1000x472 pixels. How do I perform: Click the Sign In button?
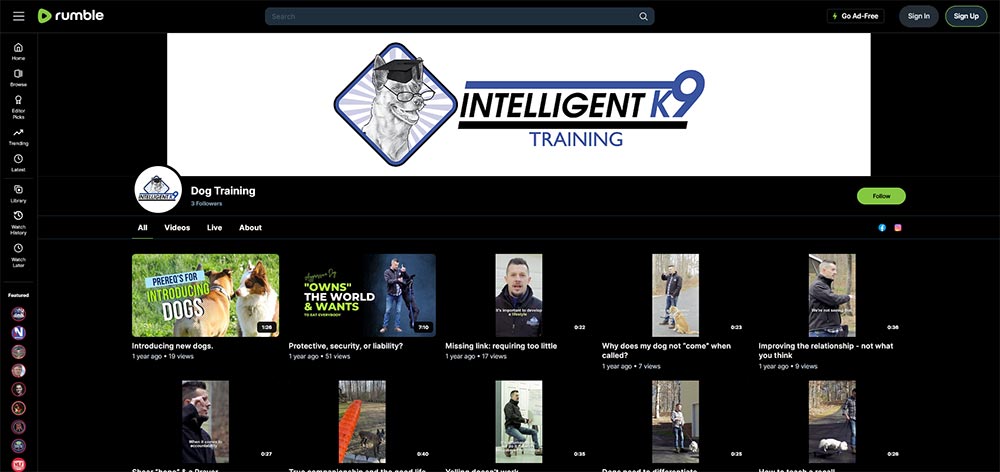(918, 16)
